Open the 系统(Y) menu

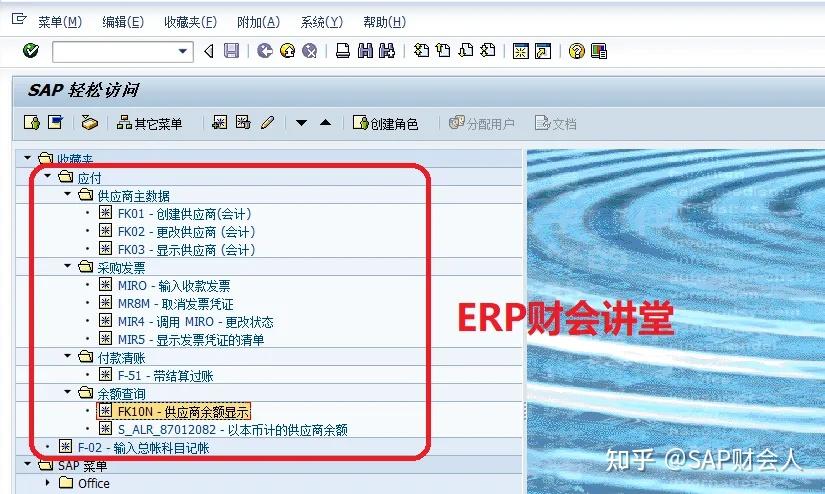(x=321, y=22)
